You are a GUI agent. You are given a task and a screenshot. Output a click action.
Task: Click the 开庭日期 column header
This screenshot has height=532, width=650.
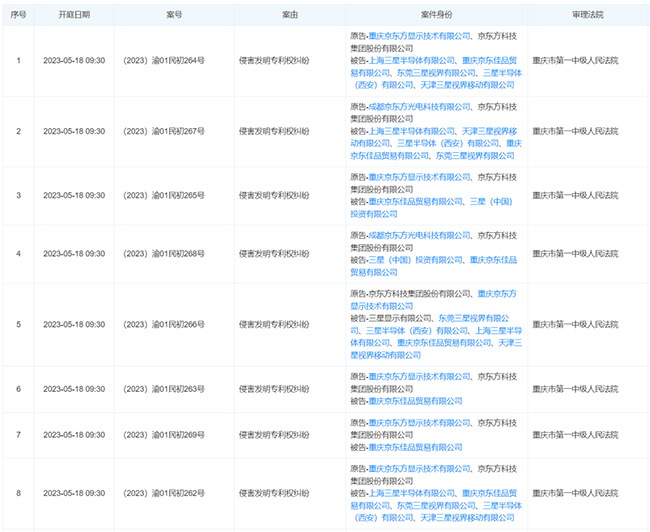click(74, 15)
